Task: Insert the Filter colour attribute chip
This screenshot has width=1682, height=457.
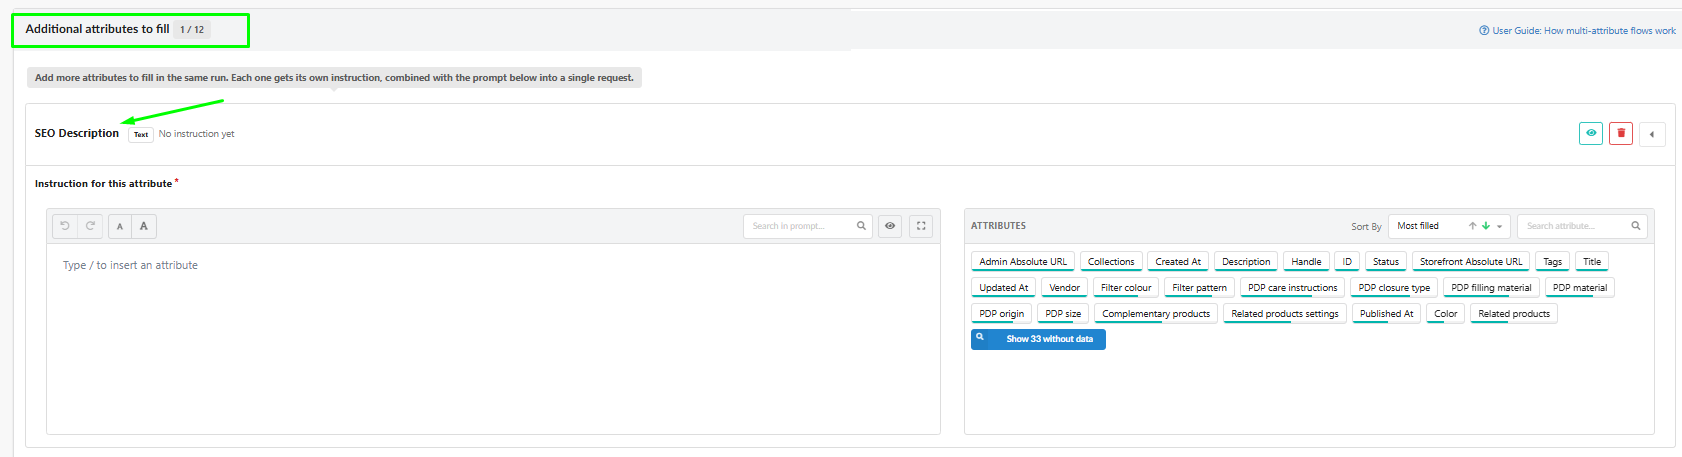Action: point(1126,287)
